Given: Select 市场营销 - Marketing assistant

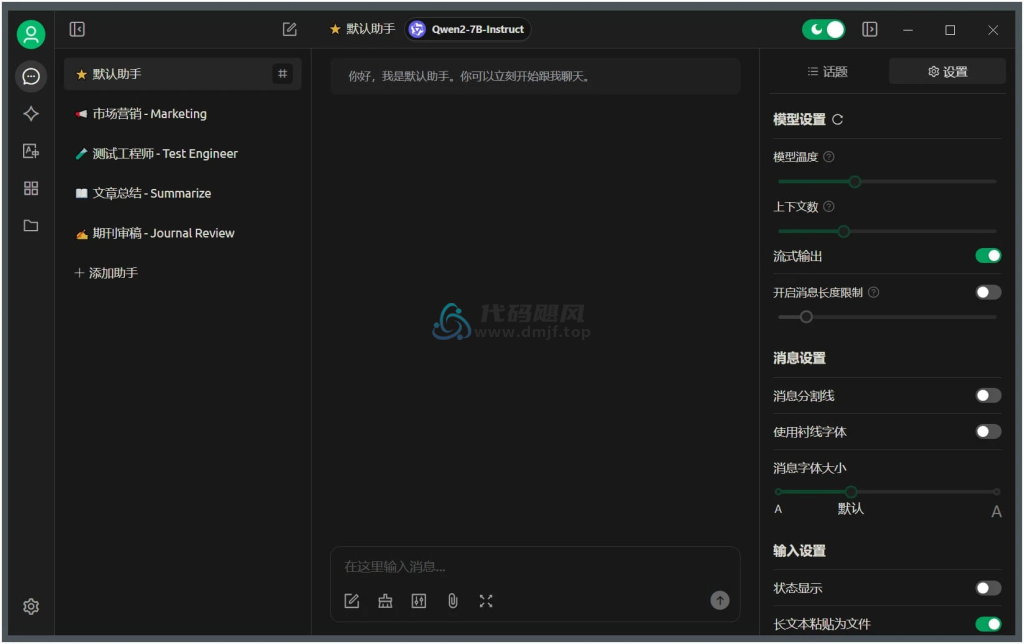Looking at the screenshot, I should pos(182,114).
